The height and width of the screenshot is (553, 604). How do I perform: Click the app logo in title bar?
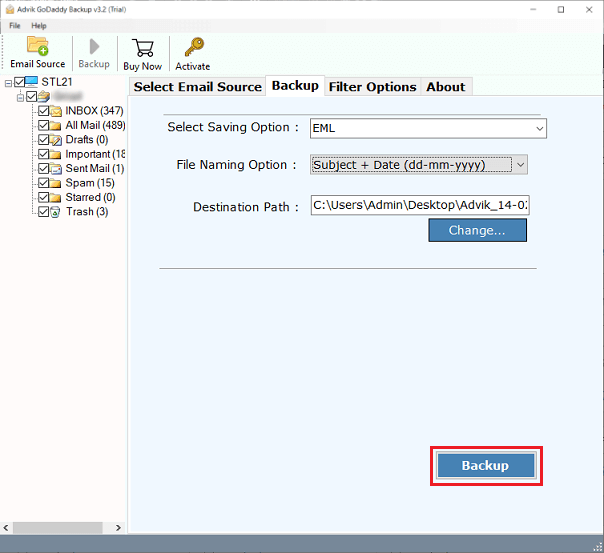pyautogui.click(x=10, y=9)
